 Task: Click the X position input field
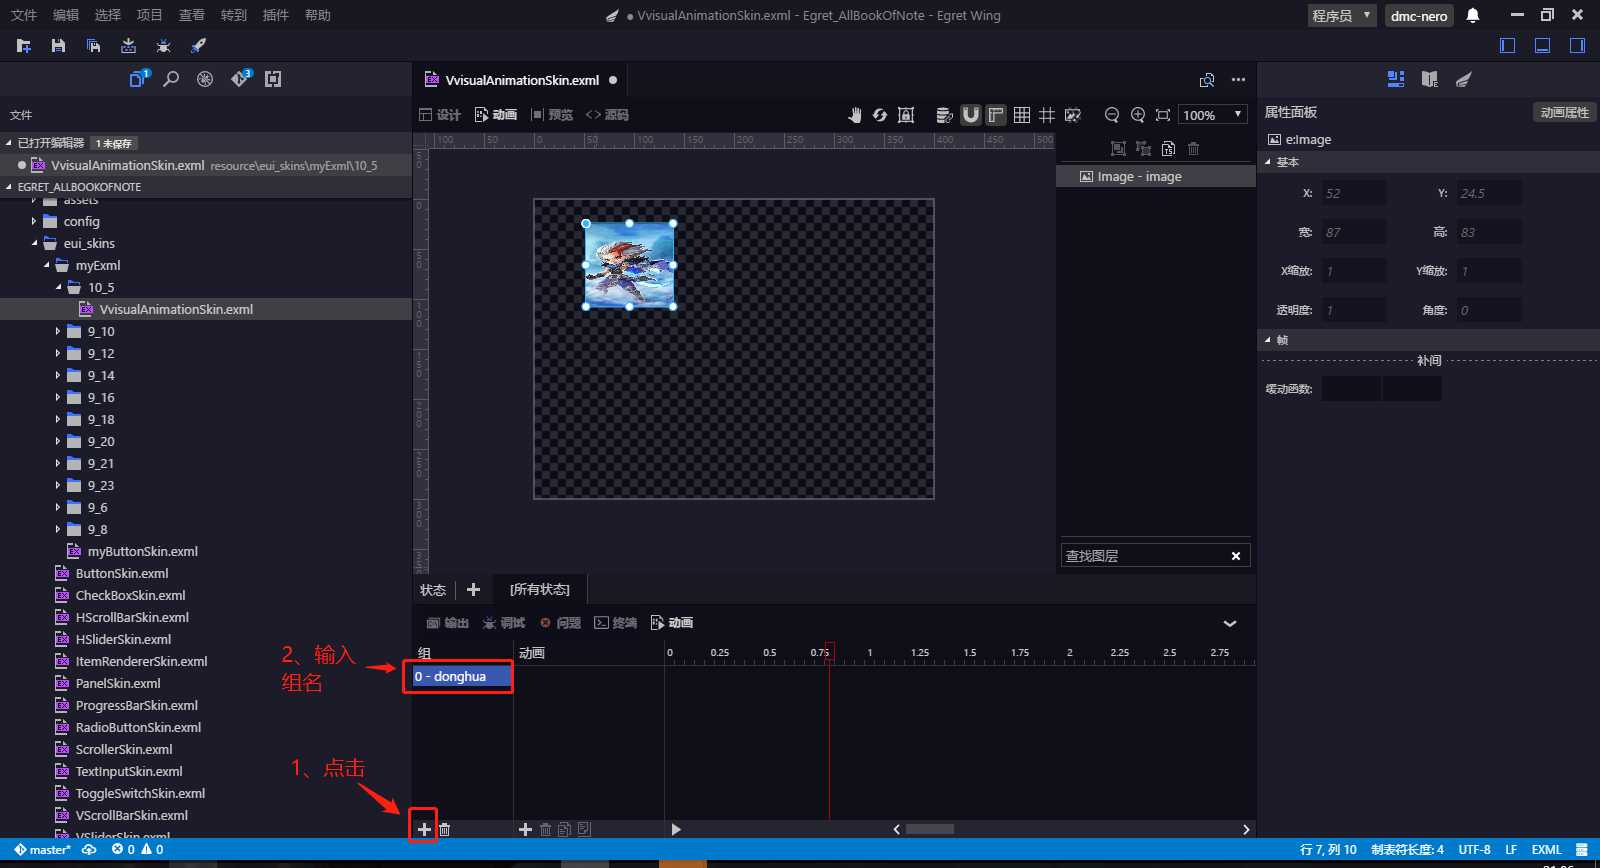click(1354, 193)
